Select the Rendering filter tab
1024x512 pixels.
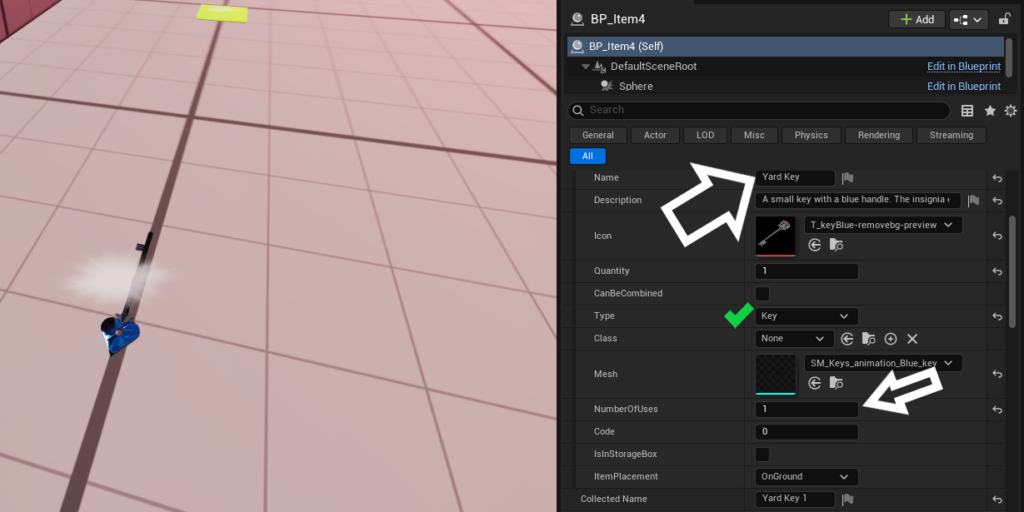(x=879, y=135)
